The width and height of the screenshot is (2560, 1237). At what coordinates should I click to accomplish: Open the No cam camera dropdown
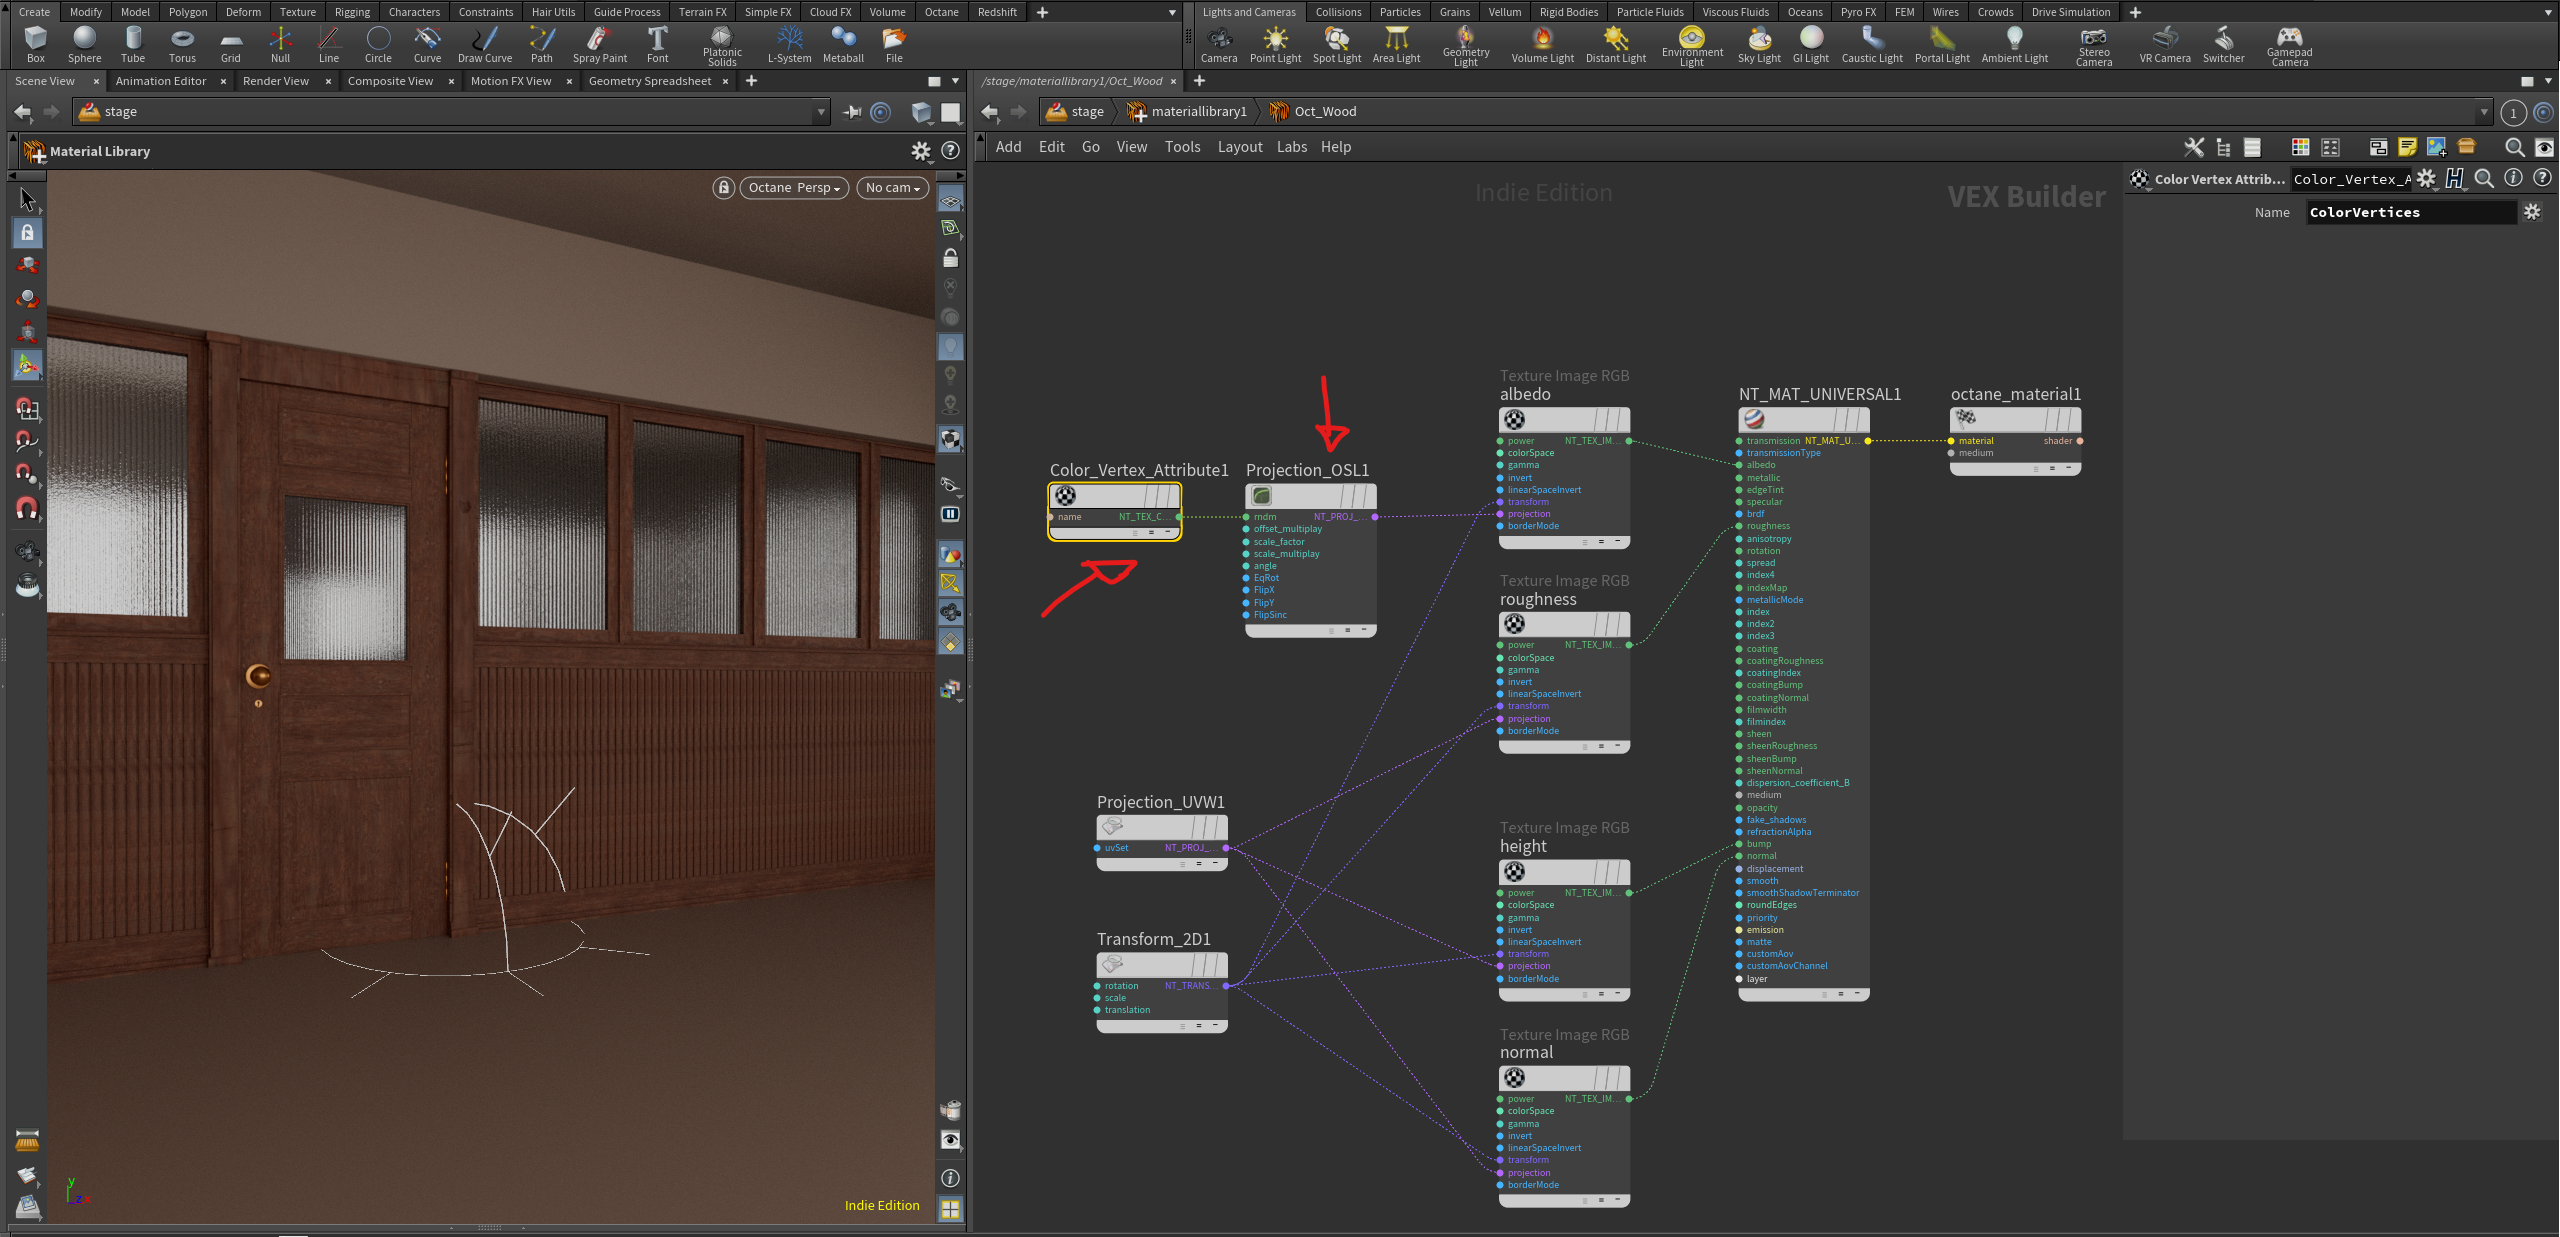click(x=892, y=187)
